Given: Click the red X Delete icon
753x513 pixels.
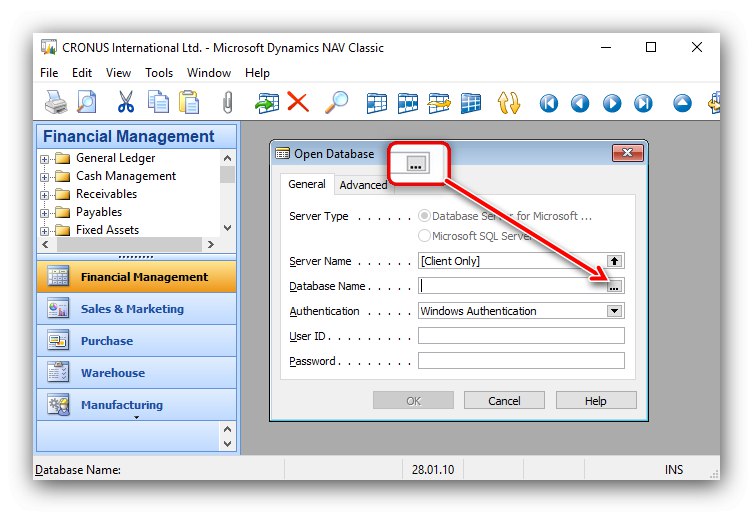Looking at the screenshot, I should (298, 102).
